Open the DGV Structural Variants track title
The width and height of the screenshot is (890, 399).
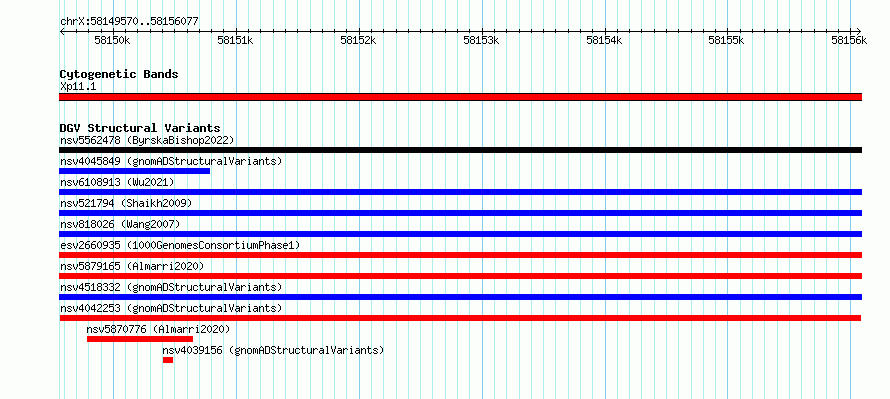(x=140, y=128)
